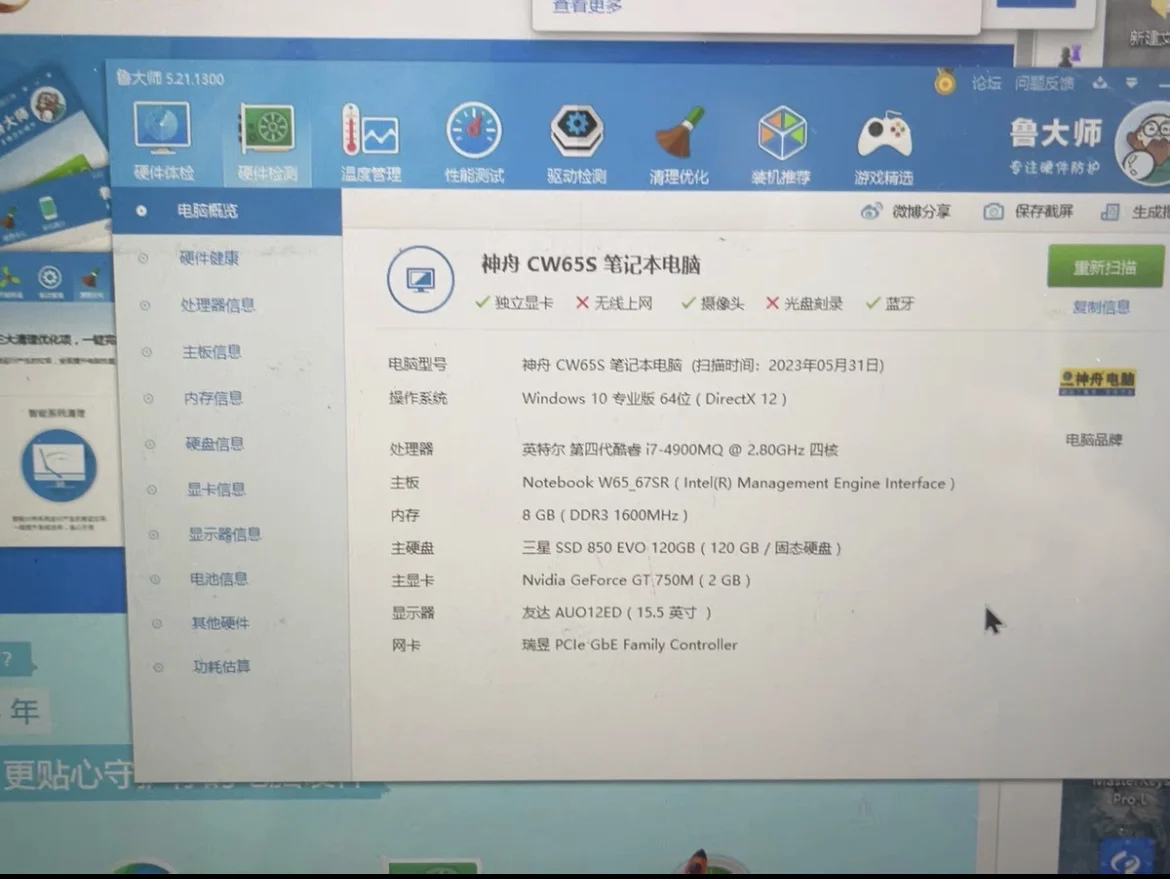Open the 论坛 forum link
1170x879 pixels.
[x=986, y=83]
